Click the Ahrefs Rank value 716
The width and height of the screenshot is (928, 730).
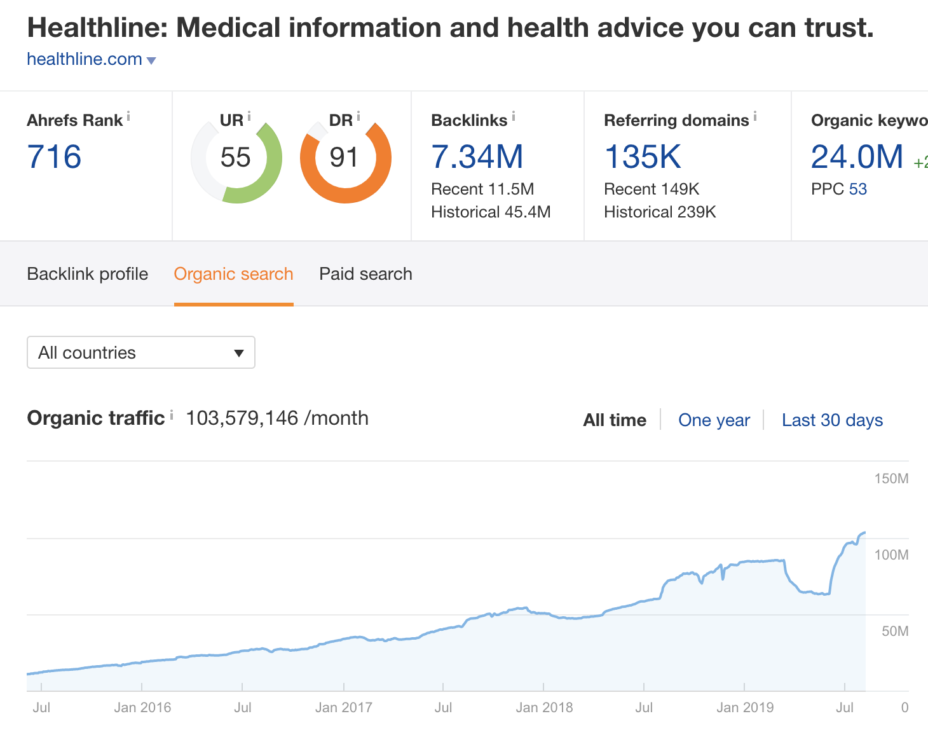(x=54, y=157)
